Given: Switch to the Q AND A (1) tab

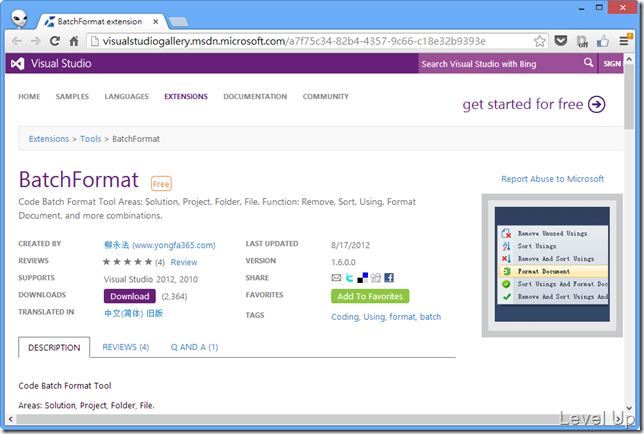Looking at the screenshot, I should (x=194, y=347).
